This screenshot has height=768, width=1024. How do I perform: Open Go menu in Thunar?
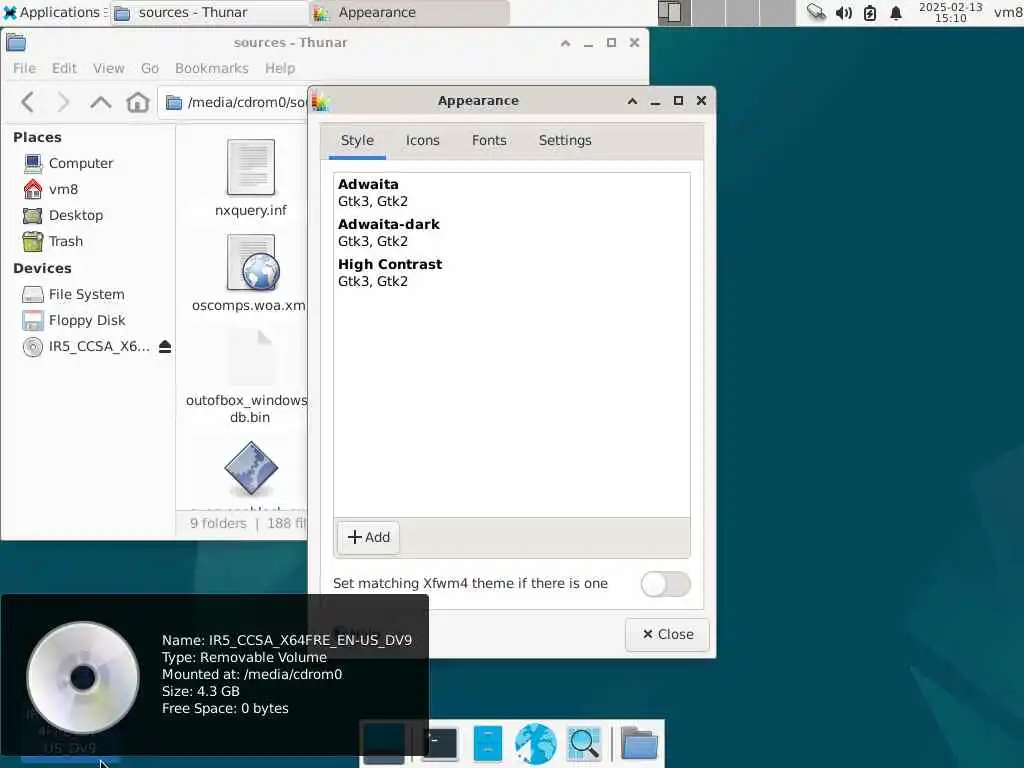(150, 68)
